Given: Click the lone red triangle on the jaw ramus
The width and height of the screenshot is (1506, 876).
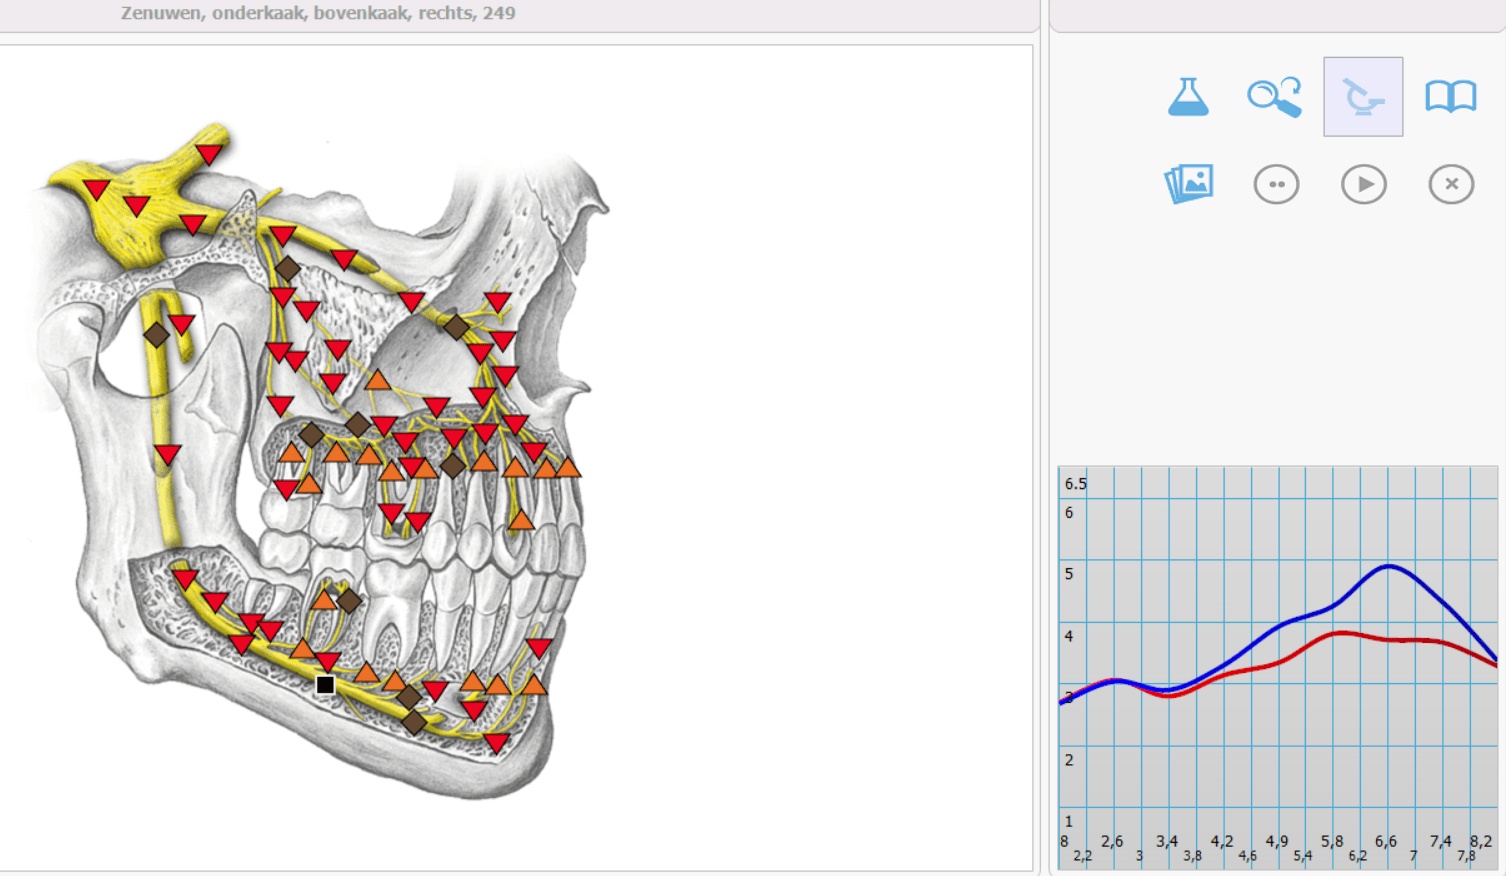Looking at the screenshot, I should point(167,455).
